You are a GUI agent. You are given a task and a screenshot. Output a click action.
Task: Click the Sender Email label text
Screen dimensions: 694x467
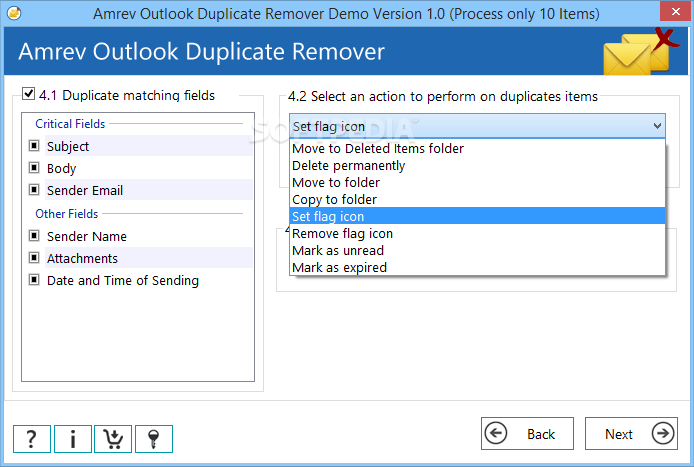click(85, 191)
